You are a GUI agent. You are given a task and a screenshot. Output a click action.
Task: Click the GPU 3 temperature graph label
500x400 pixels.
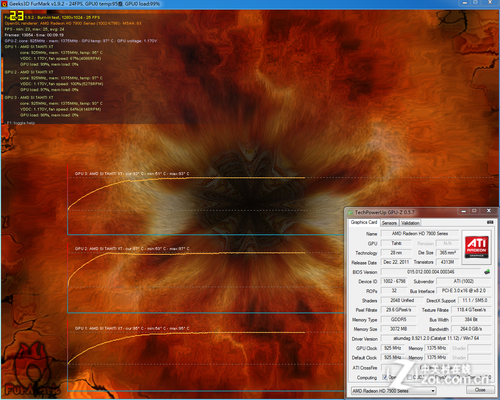pos(132,174)
